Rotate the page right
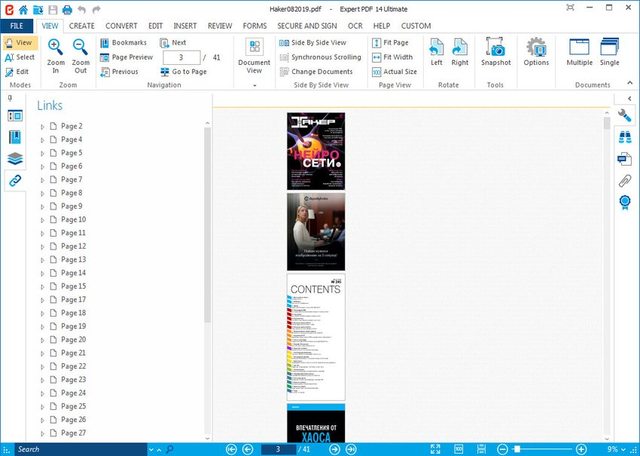This screenshot has width=640, height=456. pyautogui.click(x=459, y=50)
